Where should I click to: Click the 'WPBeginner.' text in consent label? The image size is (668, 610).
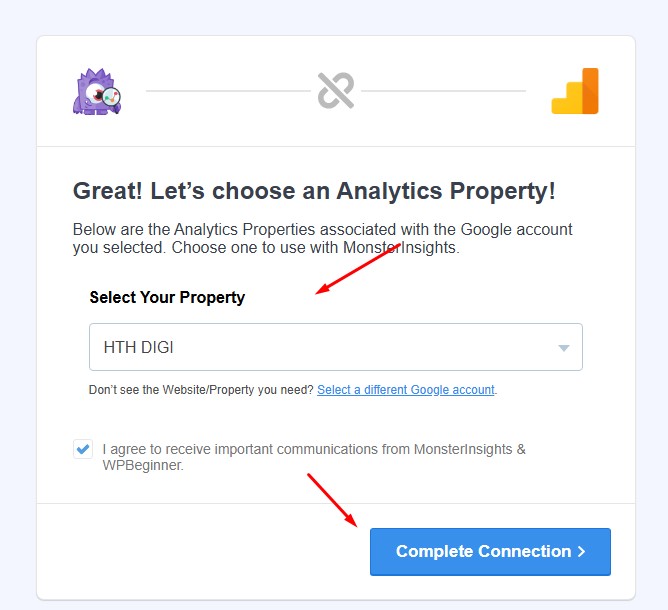[143, 465]
